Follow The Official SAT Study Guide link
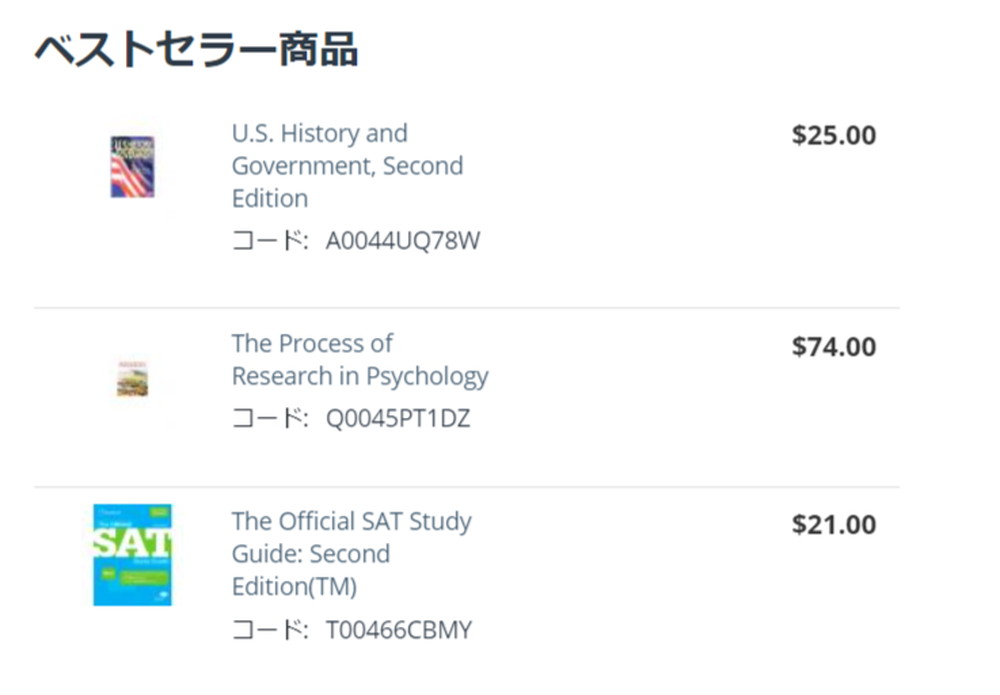Image resolution: width=1000 pixels, height=695 pixels. (x=351, y=553)
